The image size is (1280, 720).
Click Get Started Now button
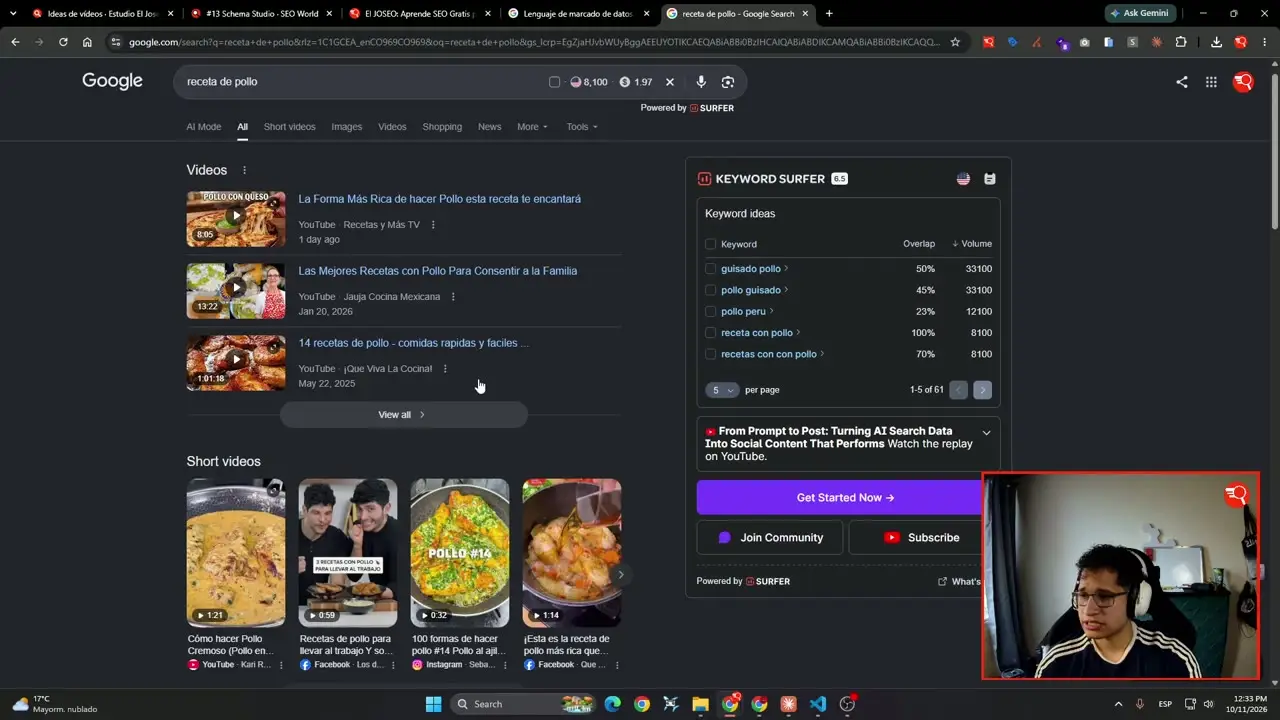click(845, 497)
